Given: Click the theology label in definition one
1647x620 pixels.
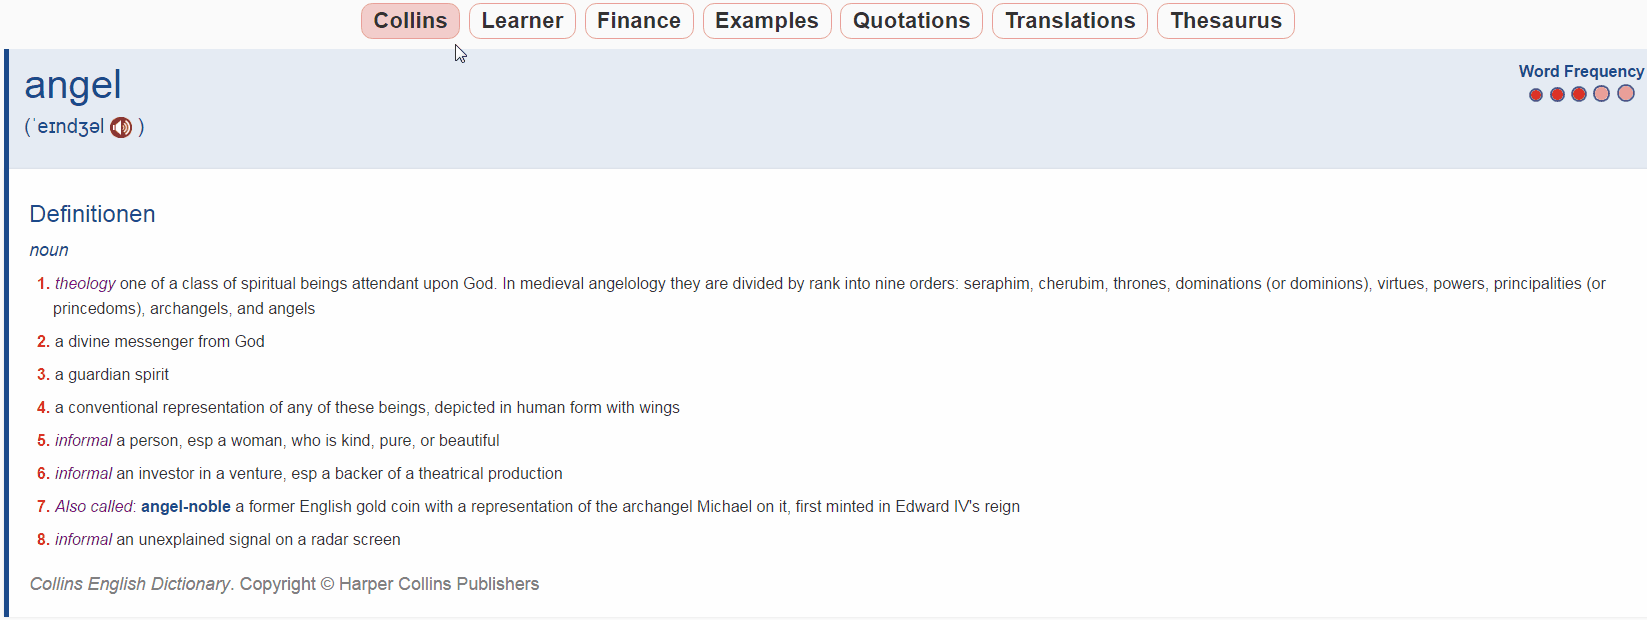Looking at the screenshot, I should click(85, 284).
